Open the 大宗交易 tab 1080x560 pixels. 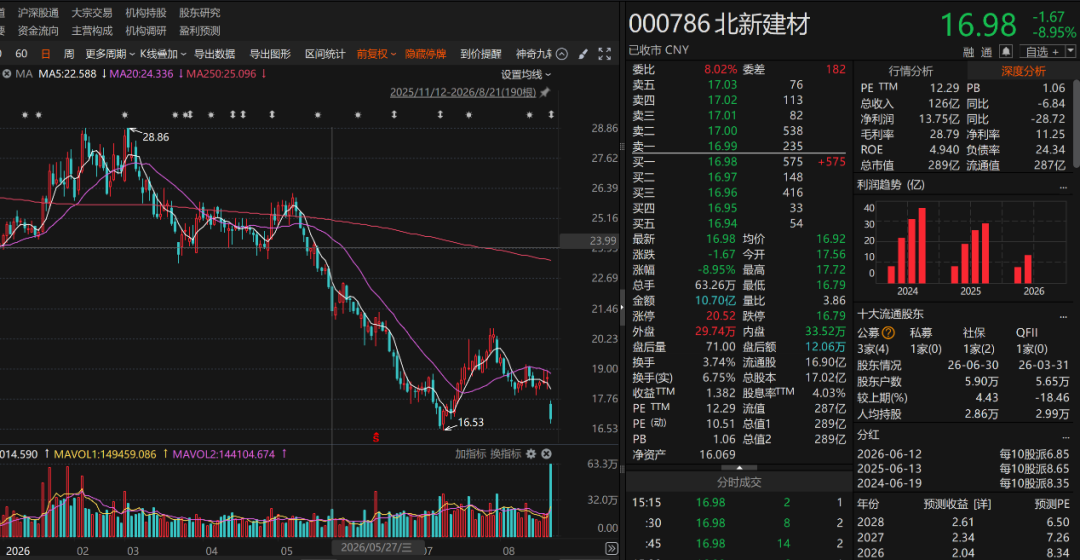92,12
